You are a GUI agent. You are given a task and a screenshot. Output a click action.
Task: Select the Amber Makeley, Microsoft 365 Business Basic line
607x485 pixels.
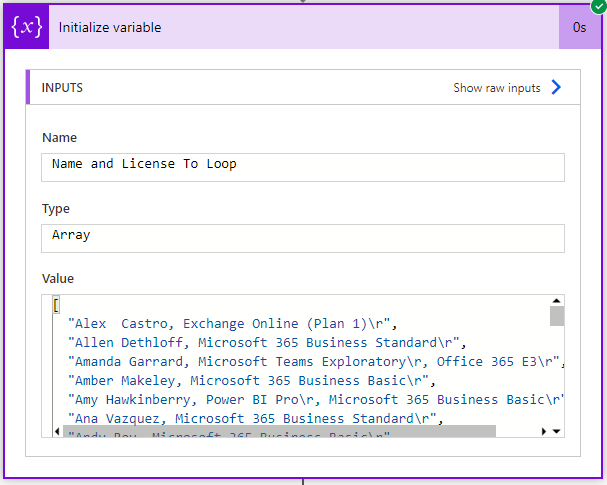(252, 380)
